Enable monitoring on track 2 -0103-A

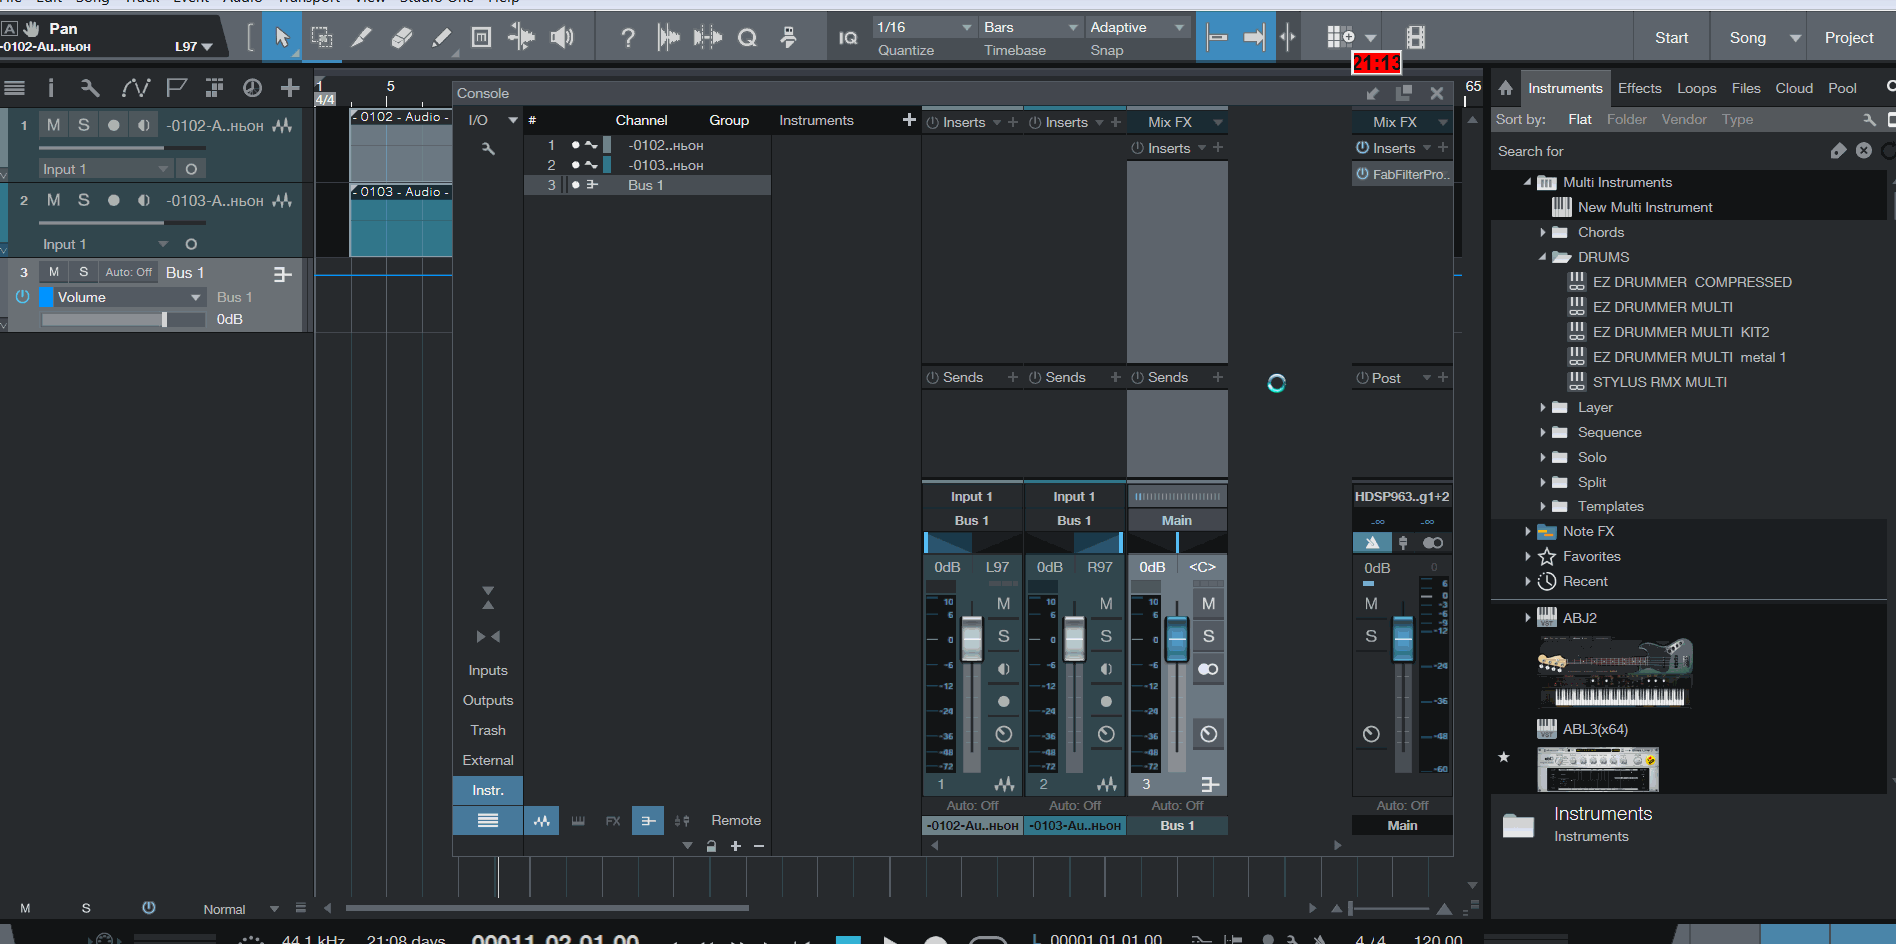144,200
